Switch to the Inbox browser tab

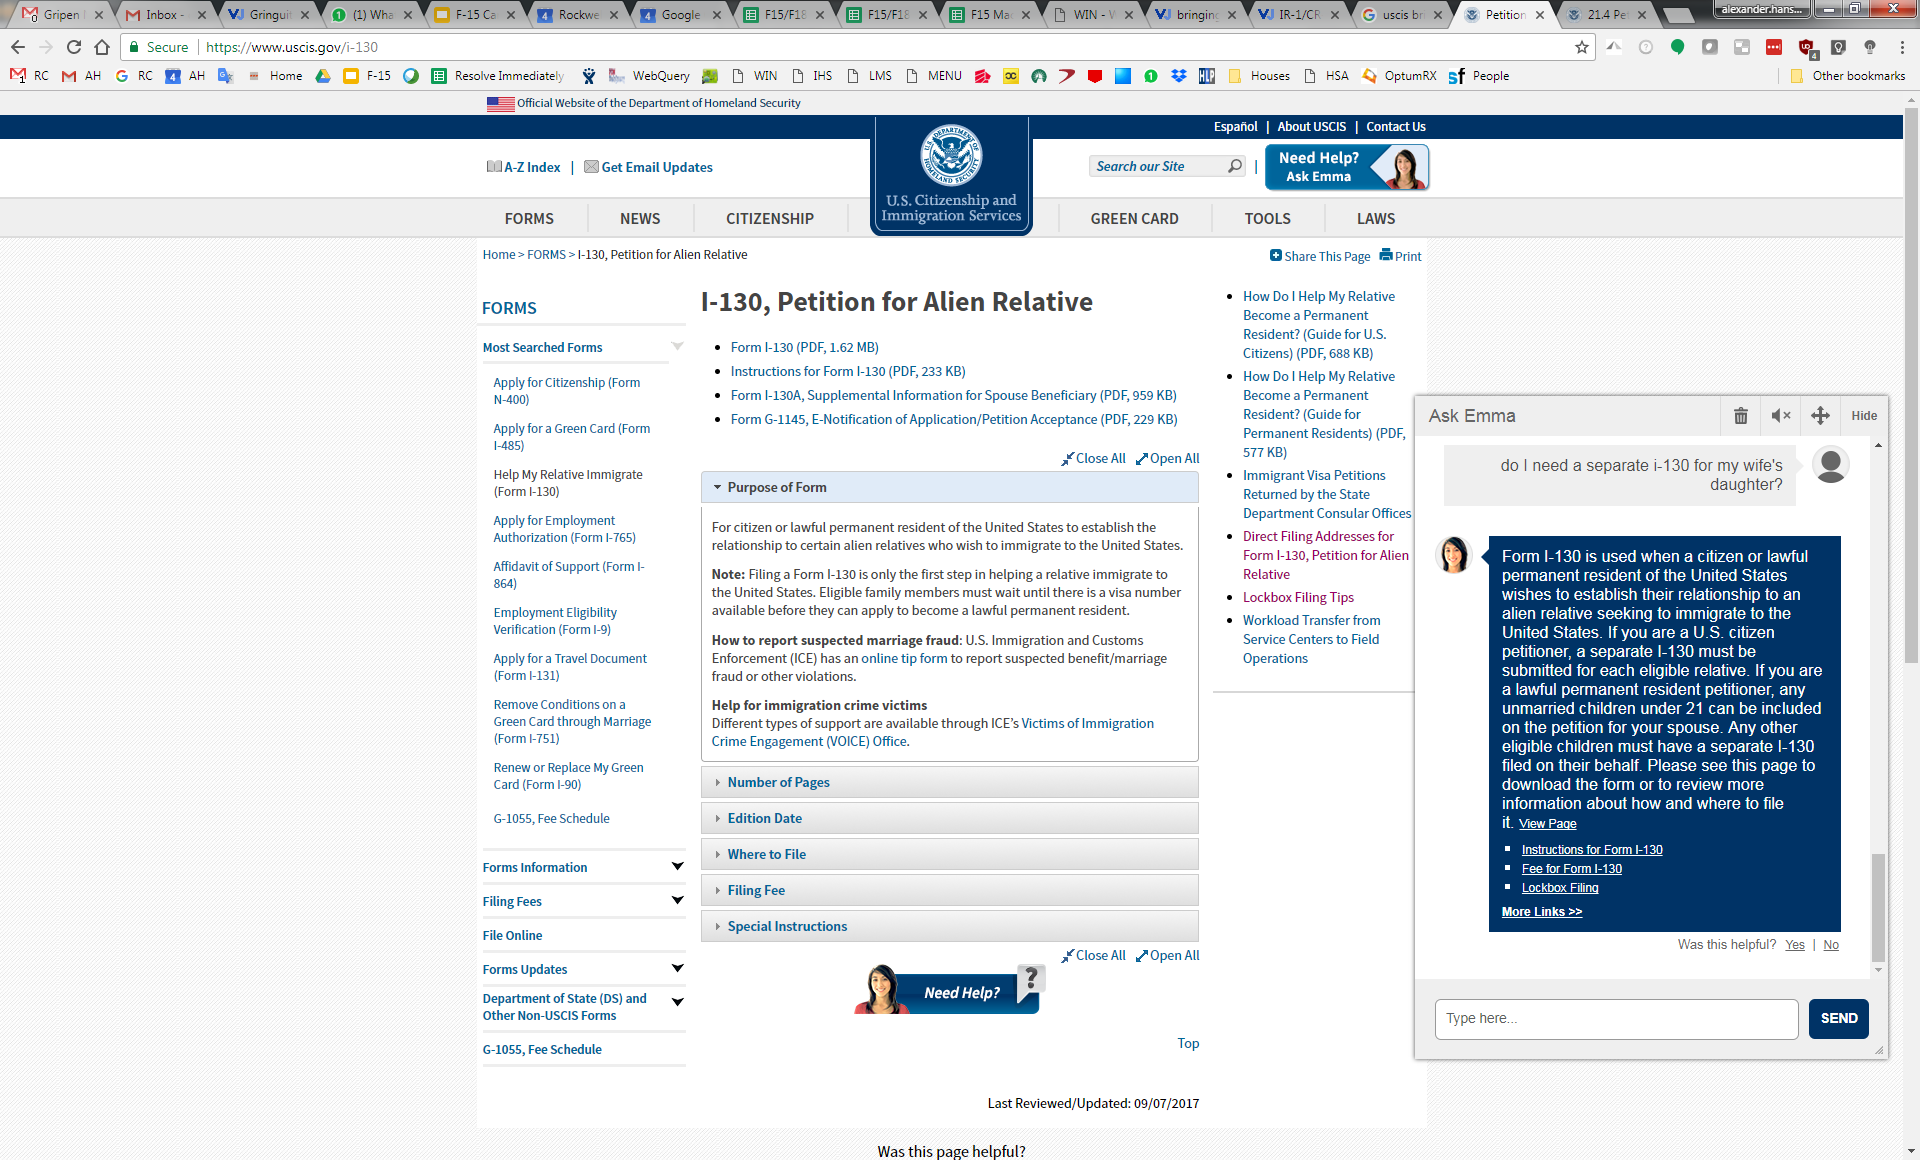coord(166,14)
